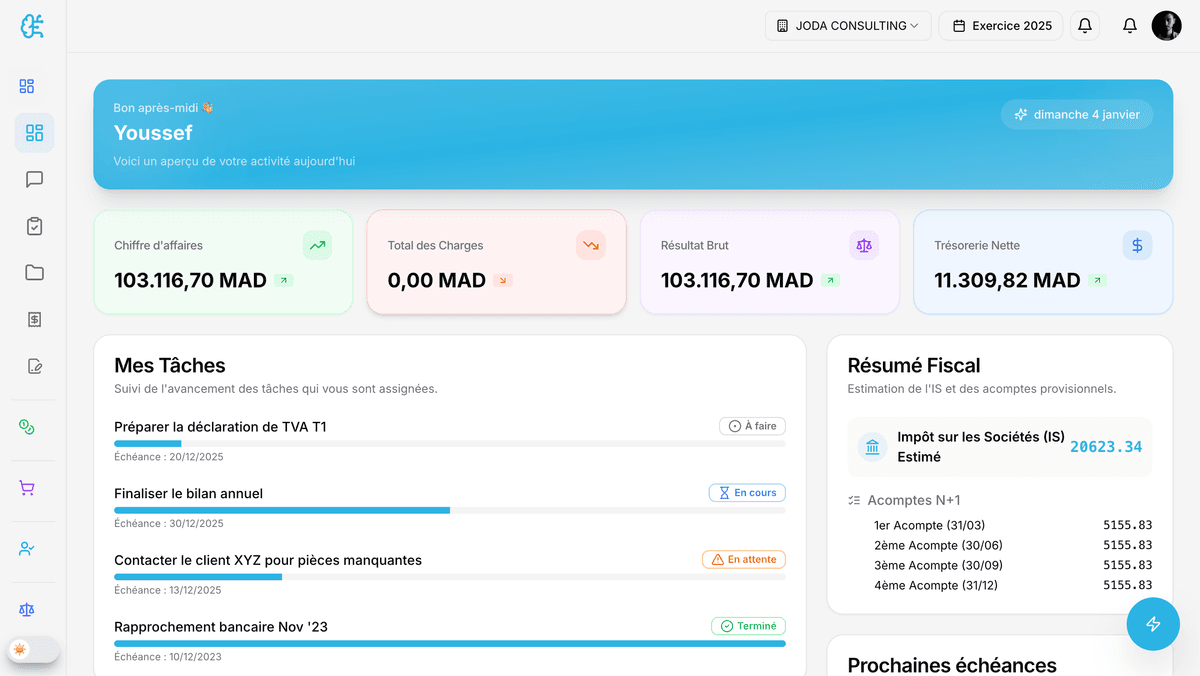The height and width of the screenshot is (676, 1200).
Task: Click the green arrow badge beside Résultat Brut amount
Action: 831,281
